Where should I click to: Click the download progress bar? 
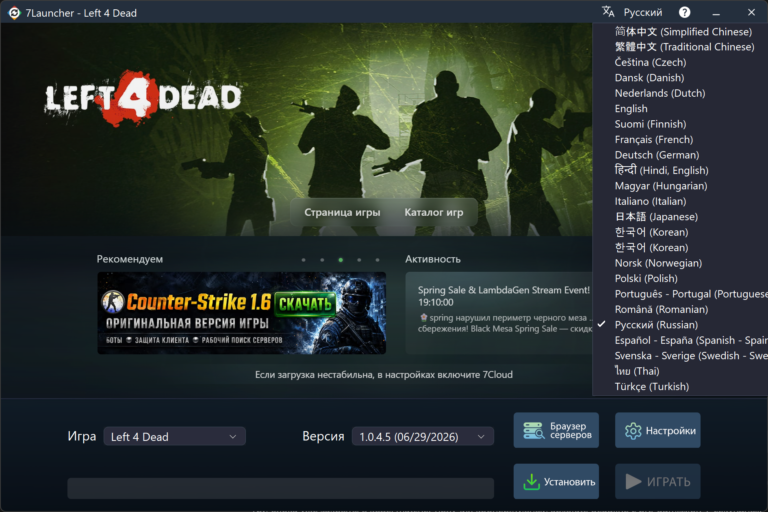click(281, 488)
